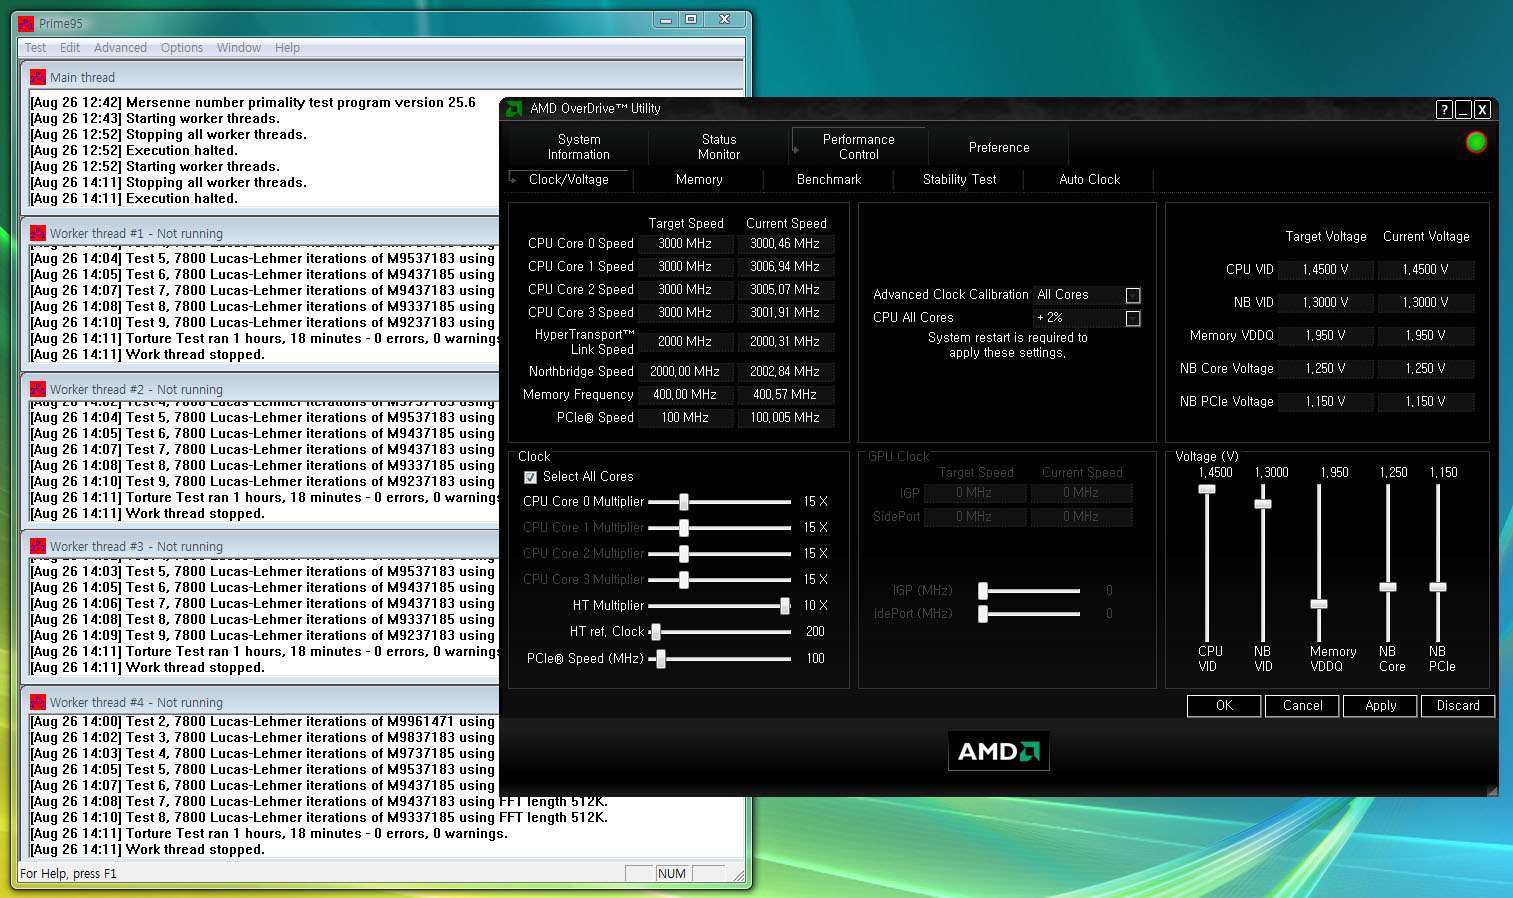Click the Main thread title bar in Prime95
The width and height of the screenshot is (1513, 898).
[x=383, y=77]
